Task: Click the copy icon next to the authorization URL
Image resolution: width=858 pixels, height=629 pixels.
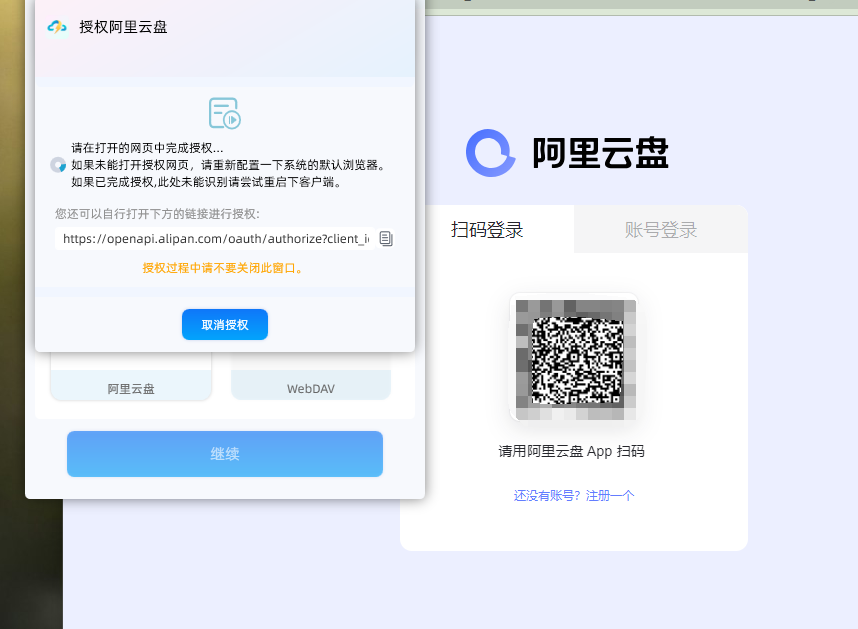Action: pyautogui.click(x=386, y=238)
